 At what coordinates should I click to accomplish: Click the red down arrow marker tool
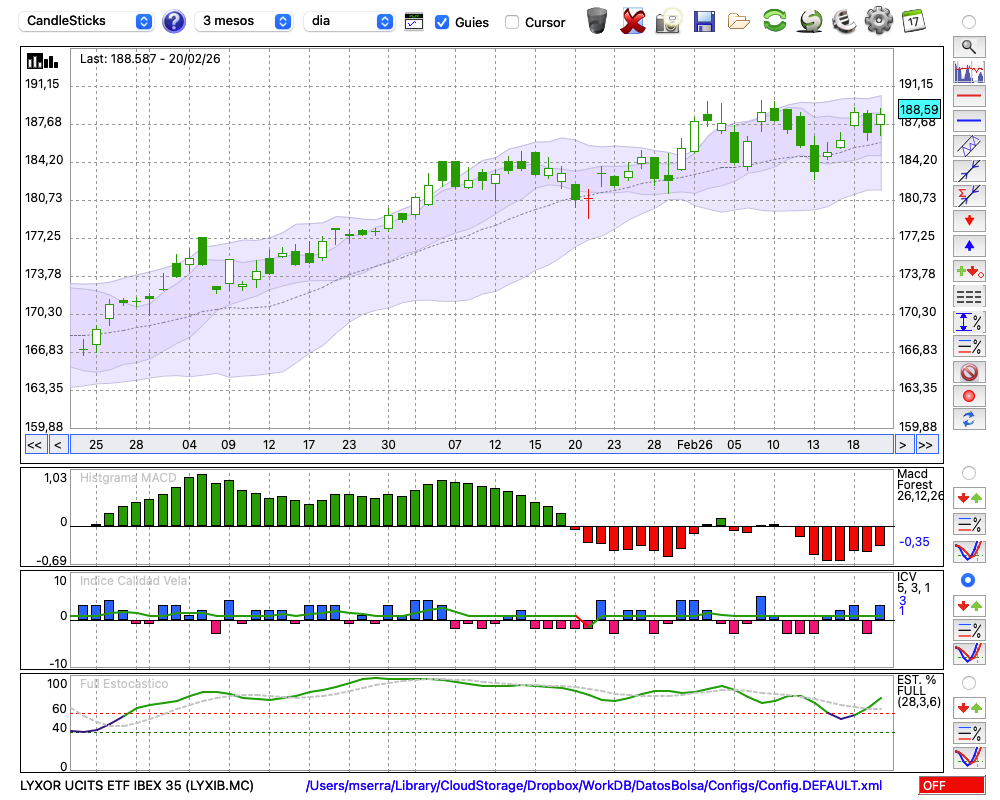point(969,221)
